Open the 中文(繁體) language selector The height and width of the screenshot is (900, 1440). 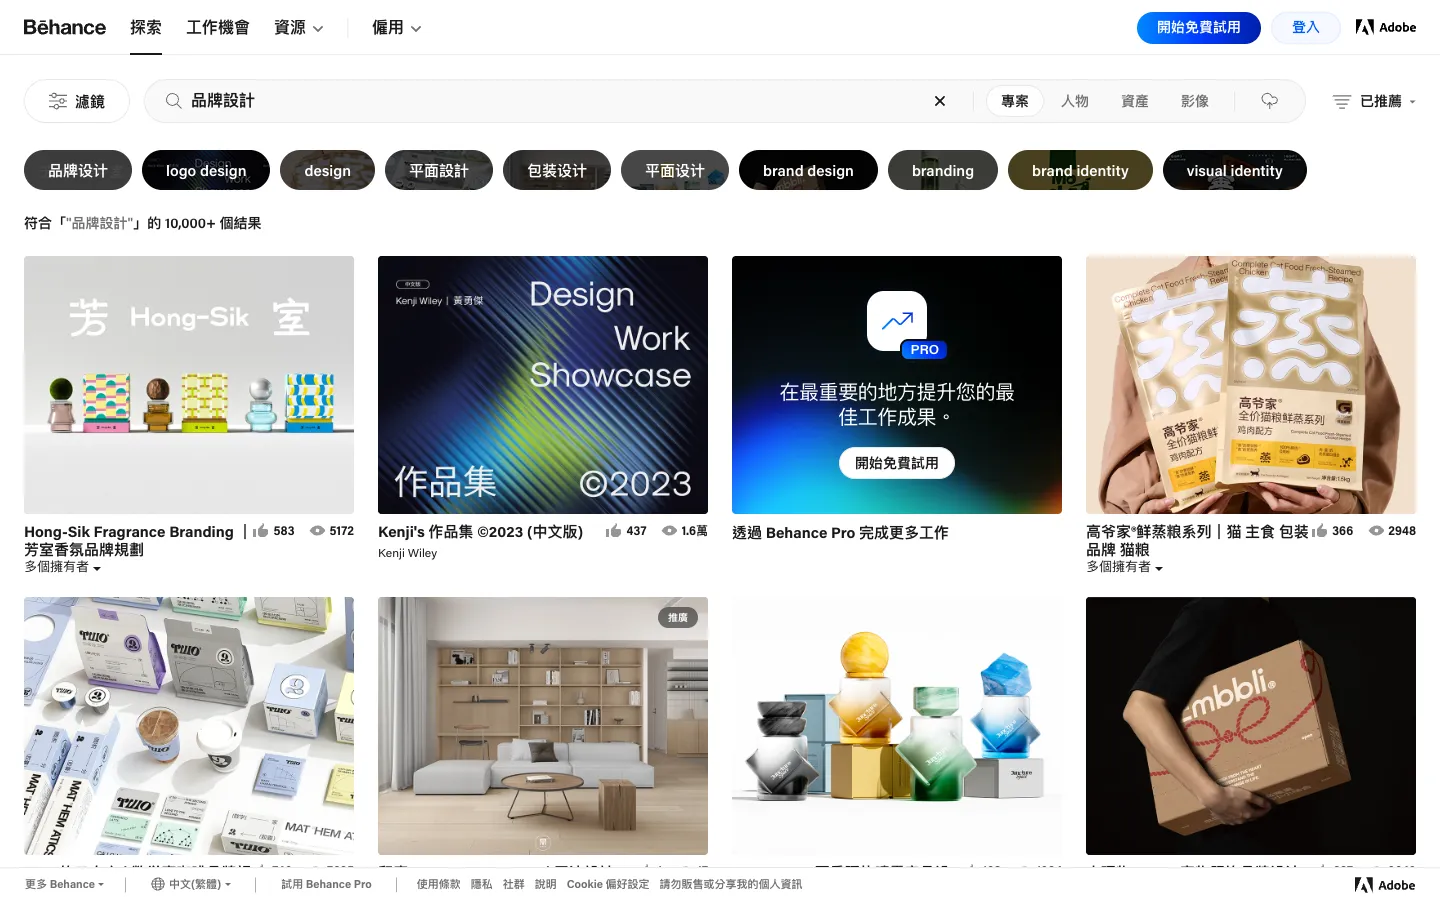191,884
